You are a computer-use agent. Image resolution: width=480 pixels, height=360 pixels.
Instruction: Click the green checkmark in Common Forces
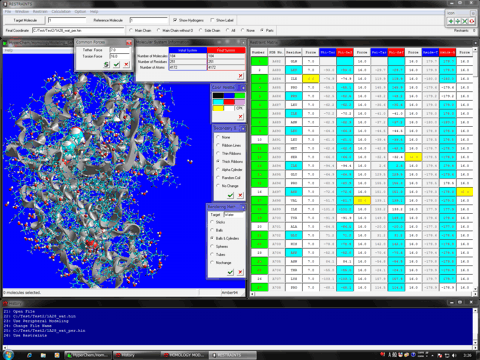(116, 64)
